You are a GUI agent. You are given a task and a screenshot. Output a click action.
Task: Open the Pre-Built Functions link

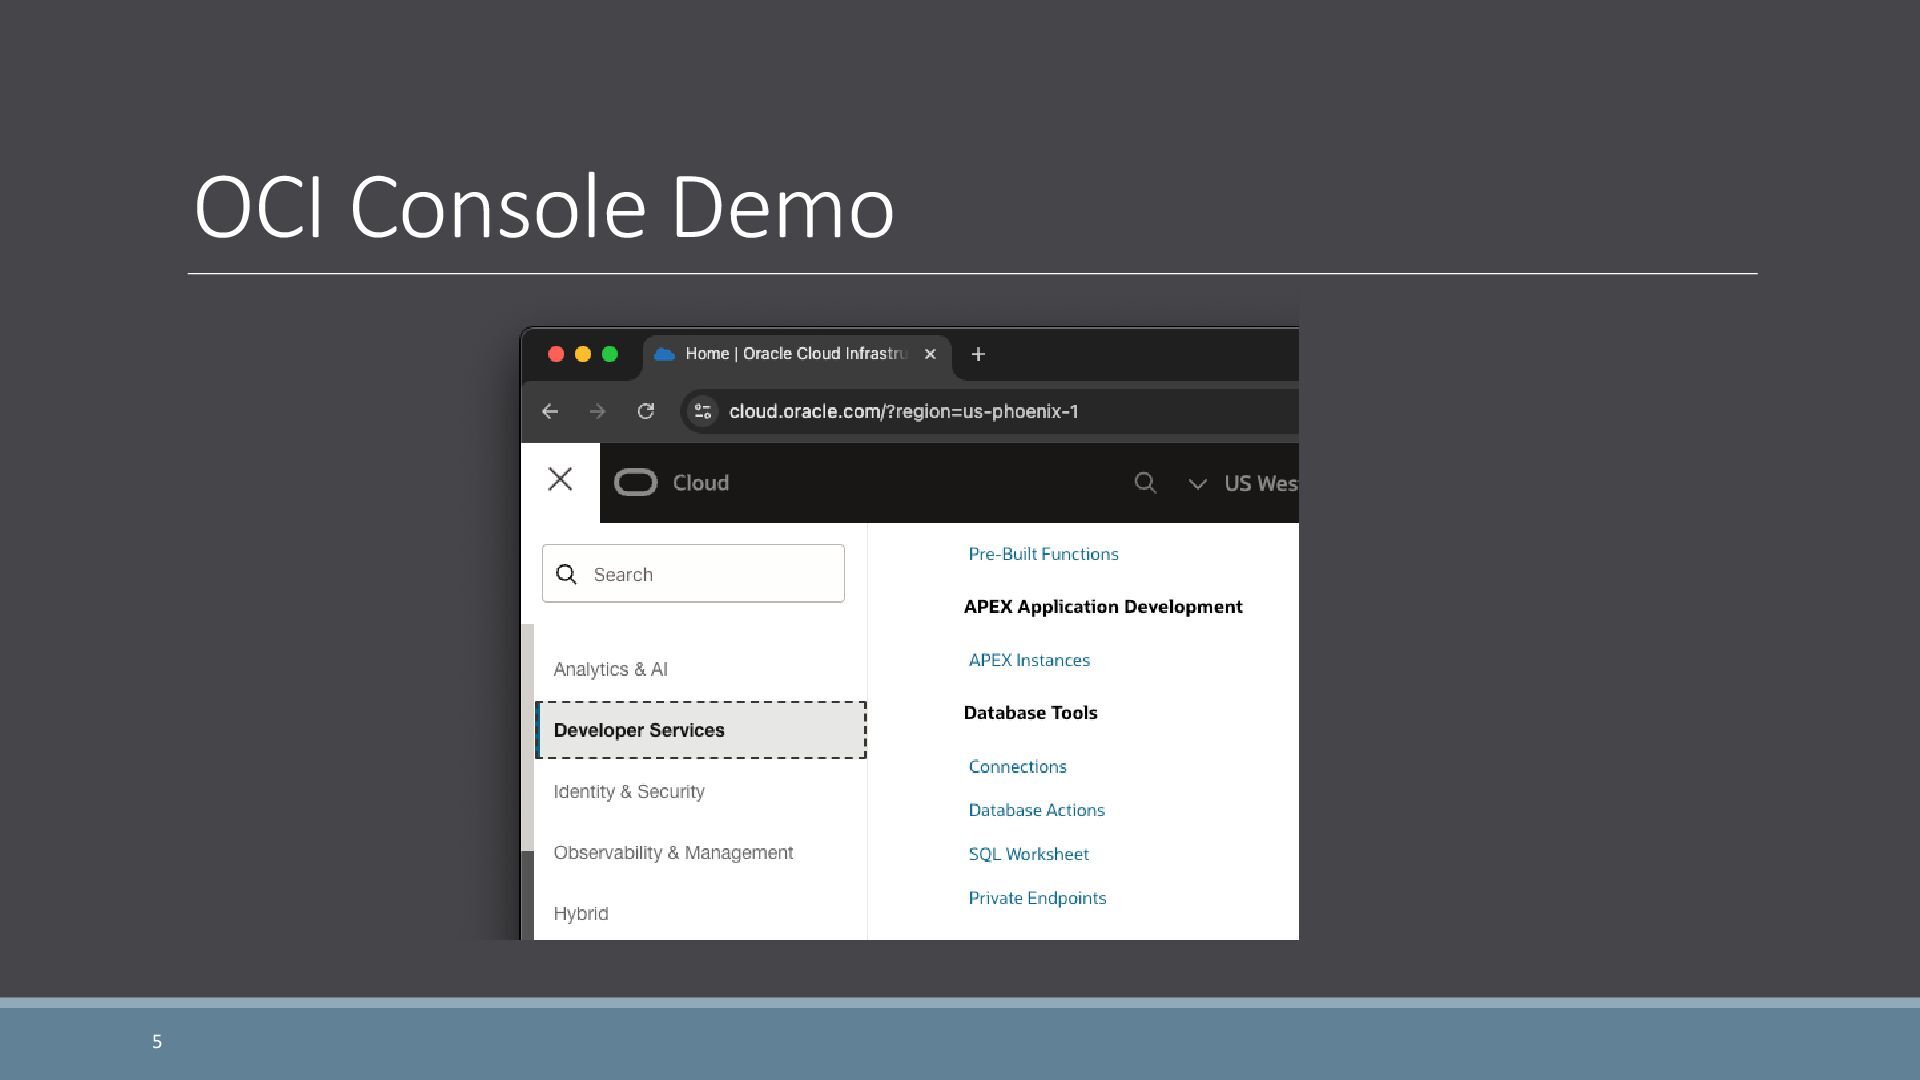pyautogui.click(x=1043, y=554)
